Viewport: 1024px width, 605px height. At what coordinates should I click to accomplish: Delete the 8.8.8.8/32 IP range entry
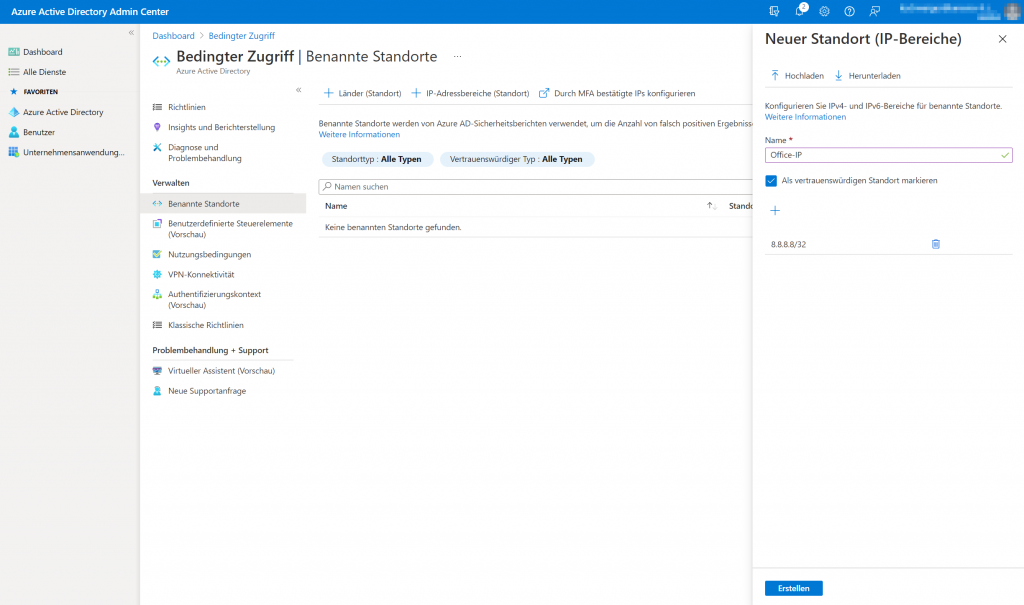point(936,244)
